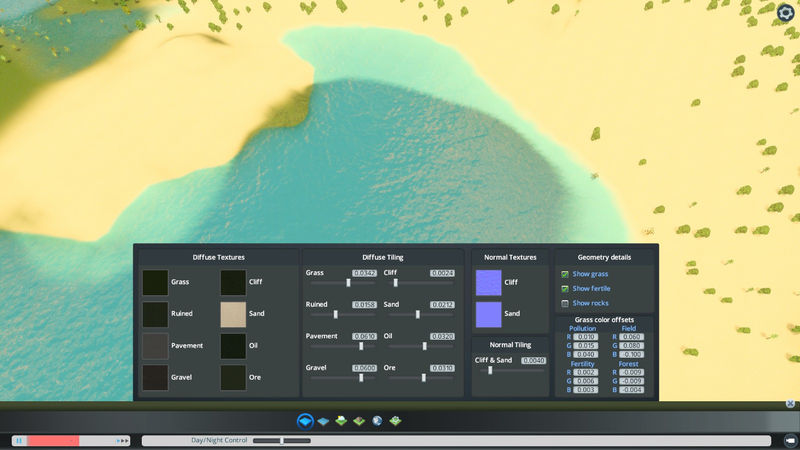The height and width of the screenshot is (450, 800).
Task: Disable the Show grass checkbox
Action: point(565,274)
